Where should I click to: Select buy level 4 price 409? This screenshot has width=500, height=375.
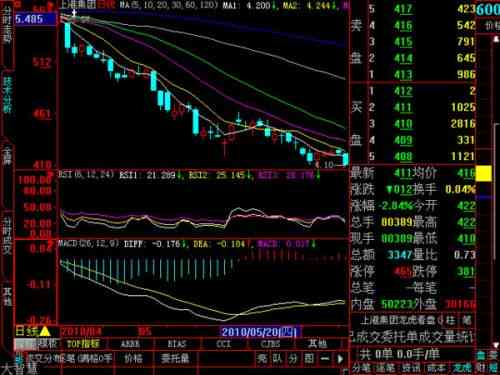point(403,140)
